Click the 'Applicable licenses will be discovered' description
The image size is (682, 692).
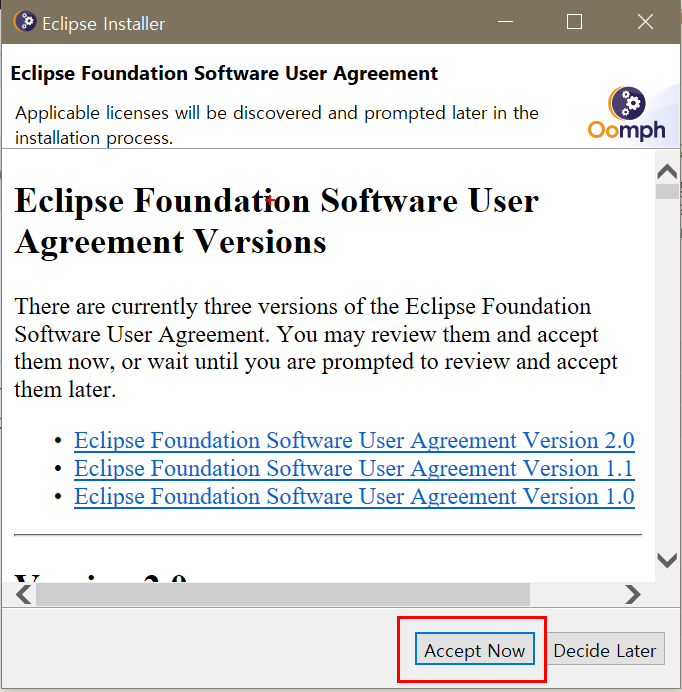[277, 125]
